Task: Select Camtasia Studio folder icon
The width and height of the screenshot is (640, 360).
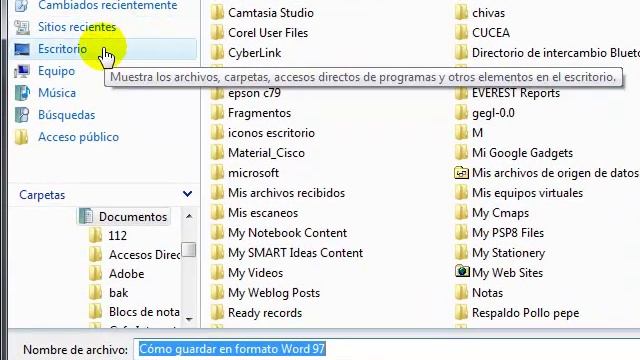Action: tap(218, 13)
